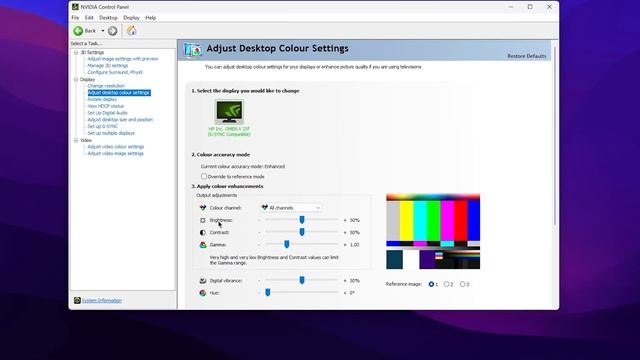Open the System Information link
Image resolution: width=640 pixels, height=360 pixels.
click(x=102, y=300)
